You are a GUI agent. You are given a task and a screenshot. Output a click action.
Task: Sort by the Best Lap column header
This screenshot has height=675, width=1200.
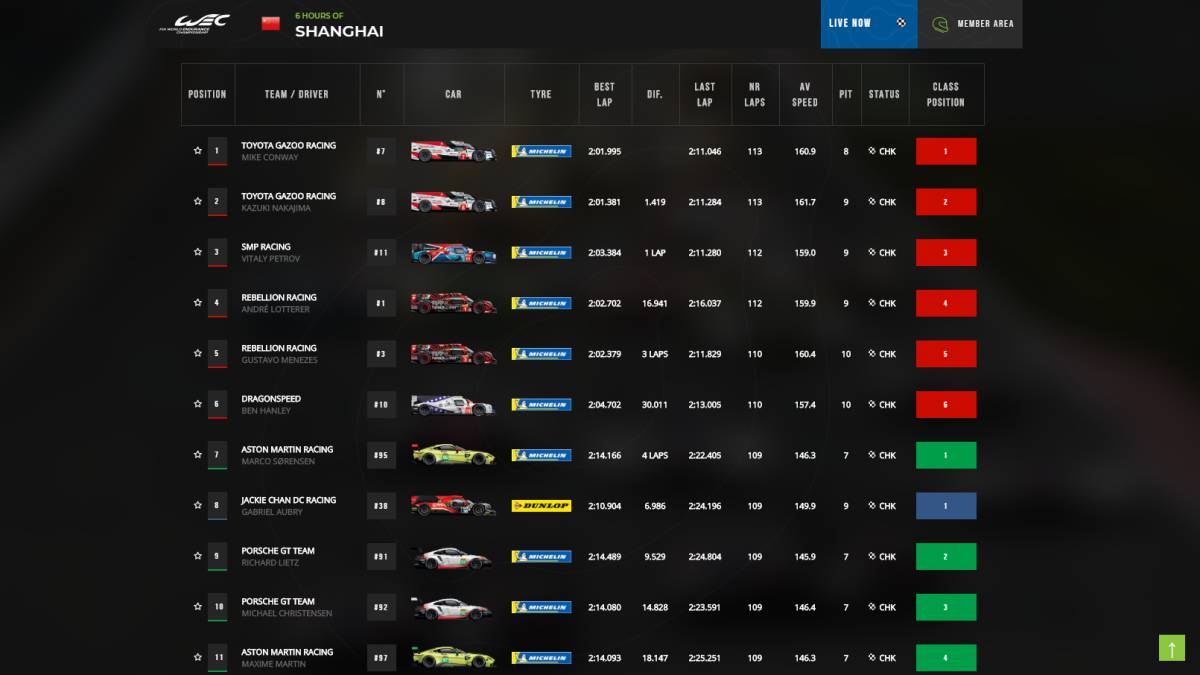(604, 94)
